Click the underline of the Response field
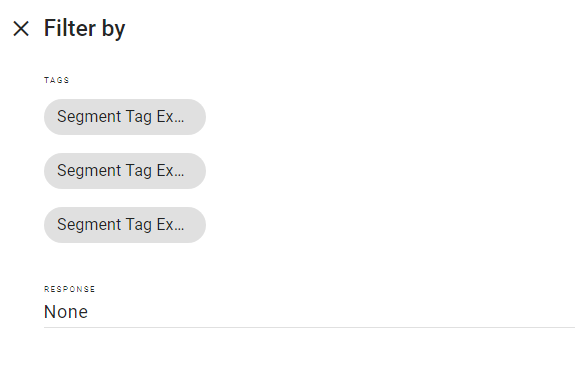The height and width of the screenshot is (366, 588). [x=309, y=327]
